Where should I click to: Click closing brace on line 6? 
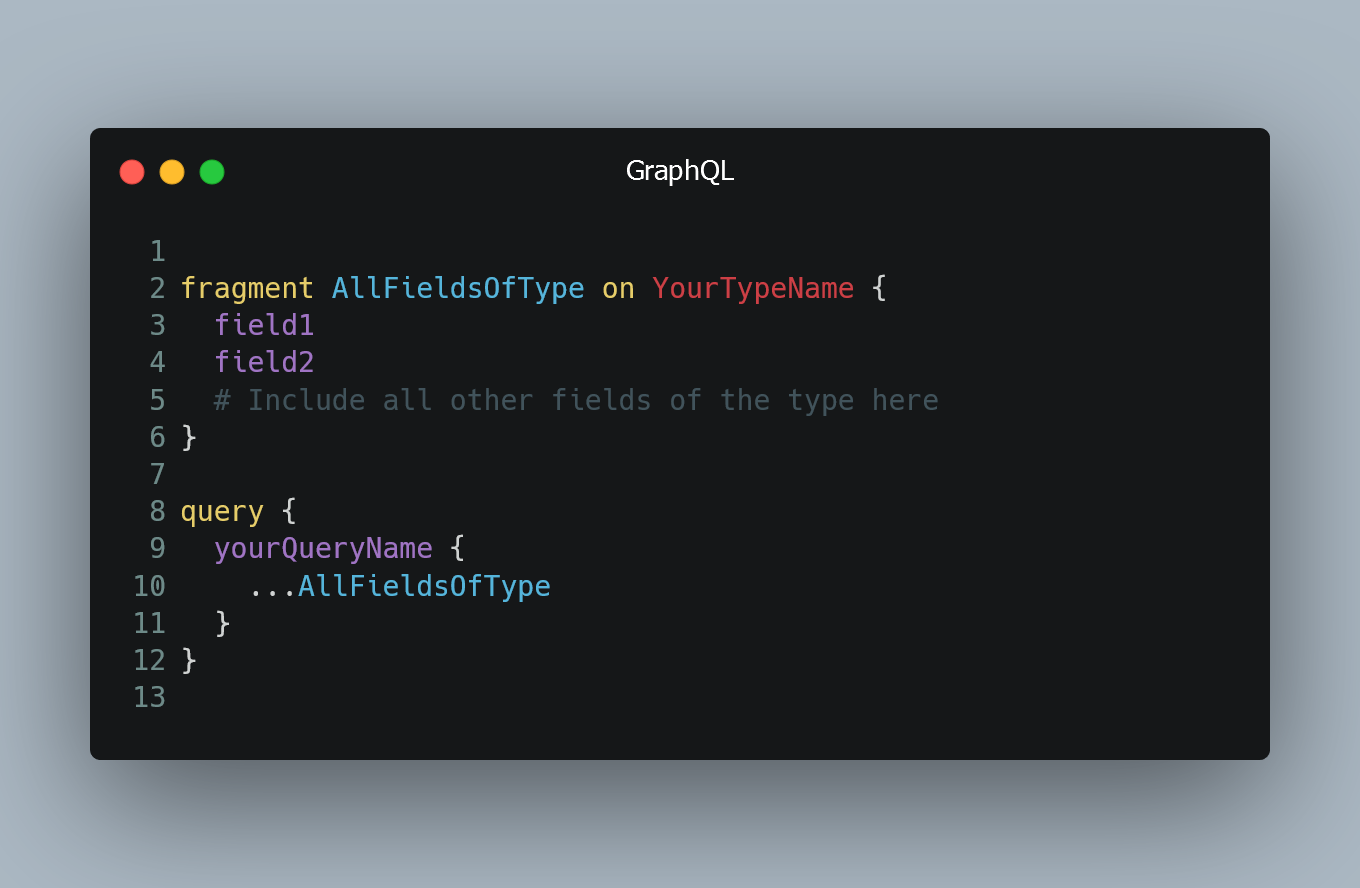(189, 437)
